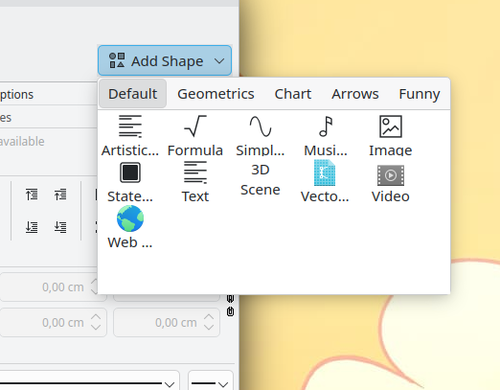Expand the line style dropdown
This screenshot has height=390, width=500.
pos(89,381)
